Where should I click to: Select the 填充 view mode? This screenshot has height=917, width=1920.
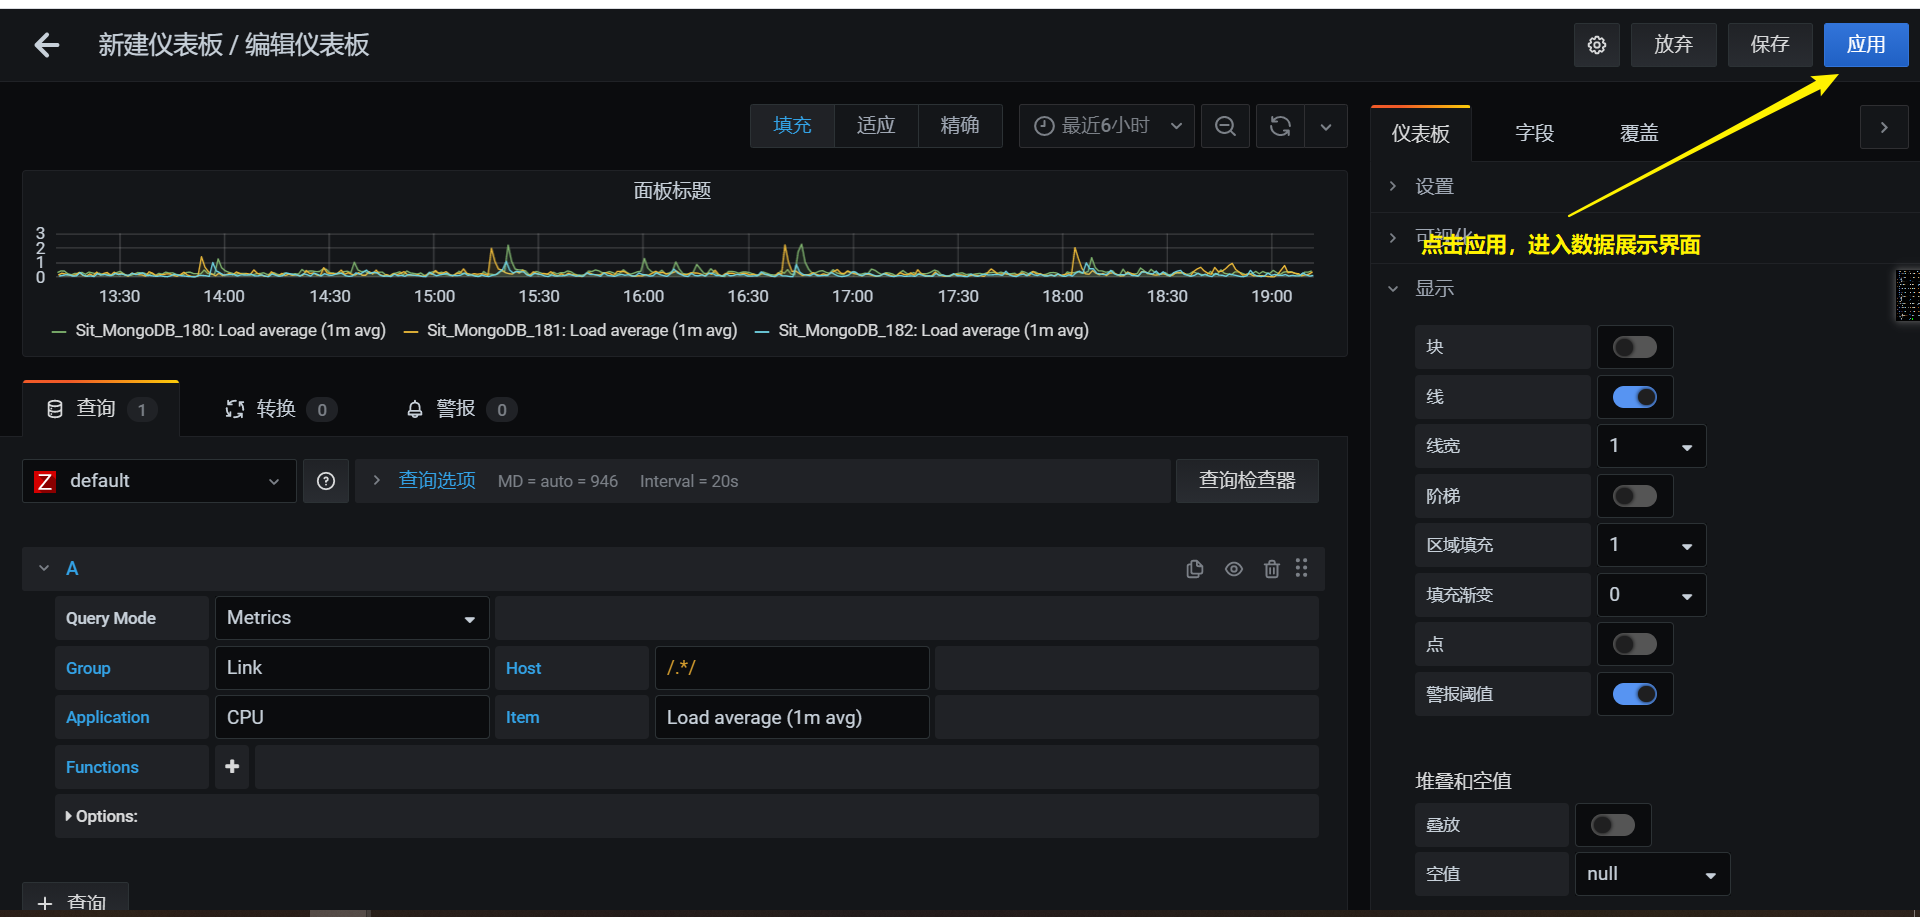coord(792,126)
